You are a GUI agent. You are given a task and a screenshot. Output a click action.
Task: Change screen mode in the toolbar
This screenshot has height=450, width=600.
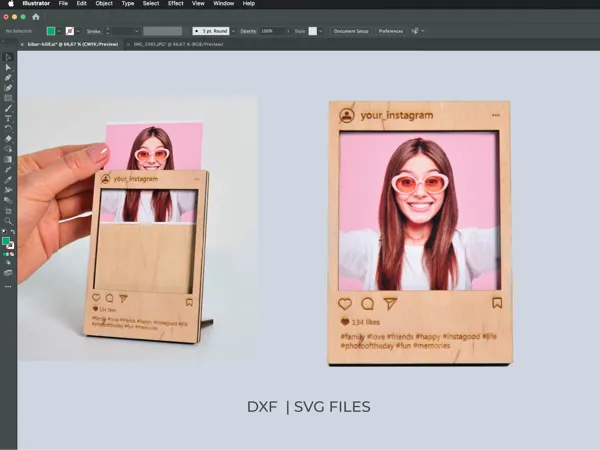[8, 273]
